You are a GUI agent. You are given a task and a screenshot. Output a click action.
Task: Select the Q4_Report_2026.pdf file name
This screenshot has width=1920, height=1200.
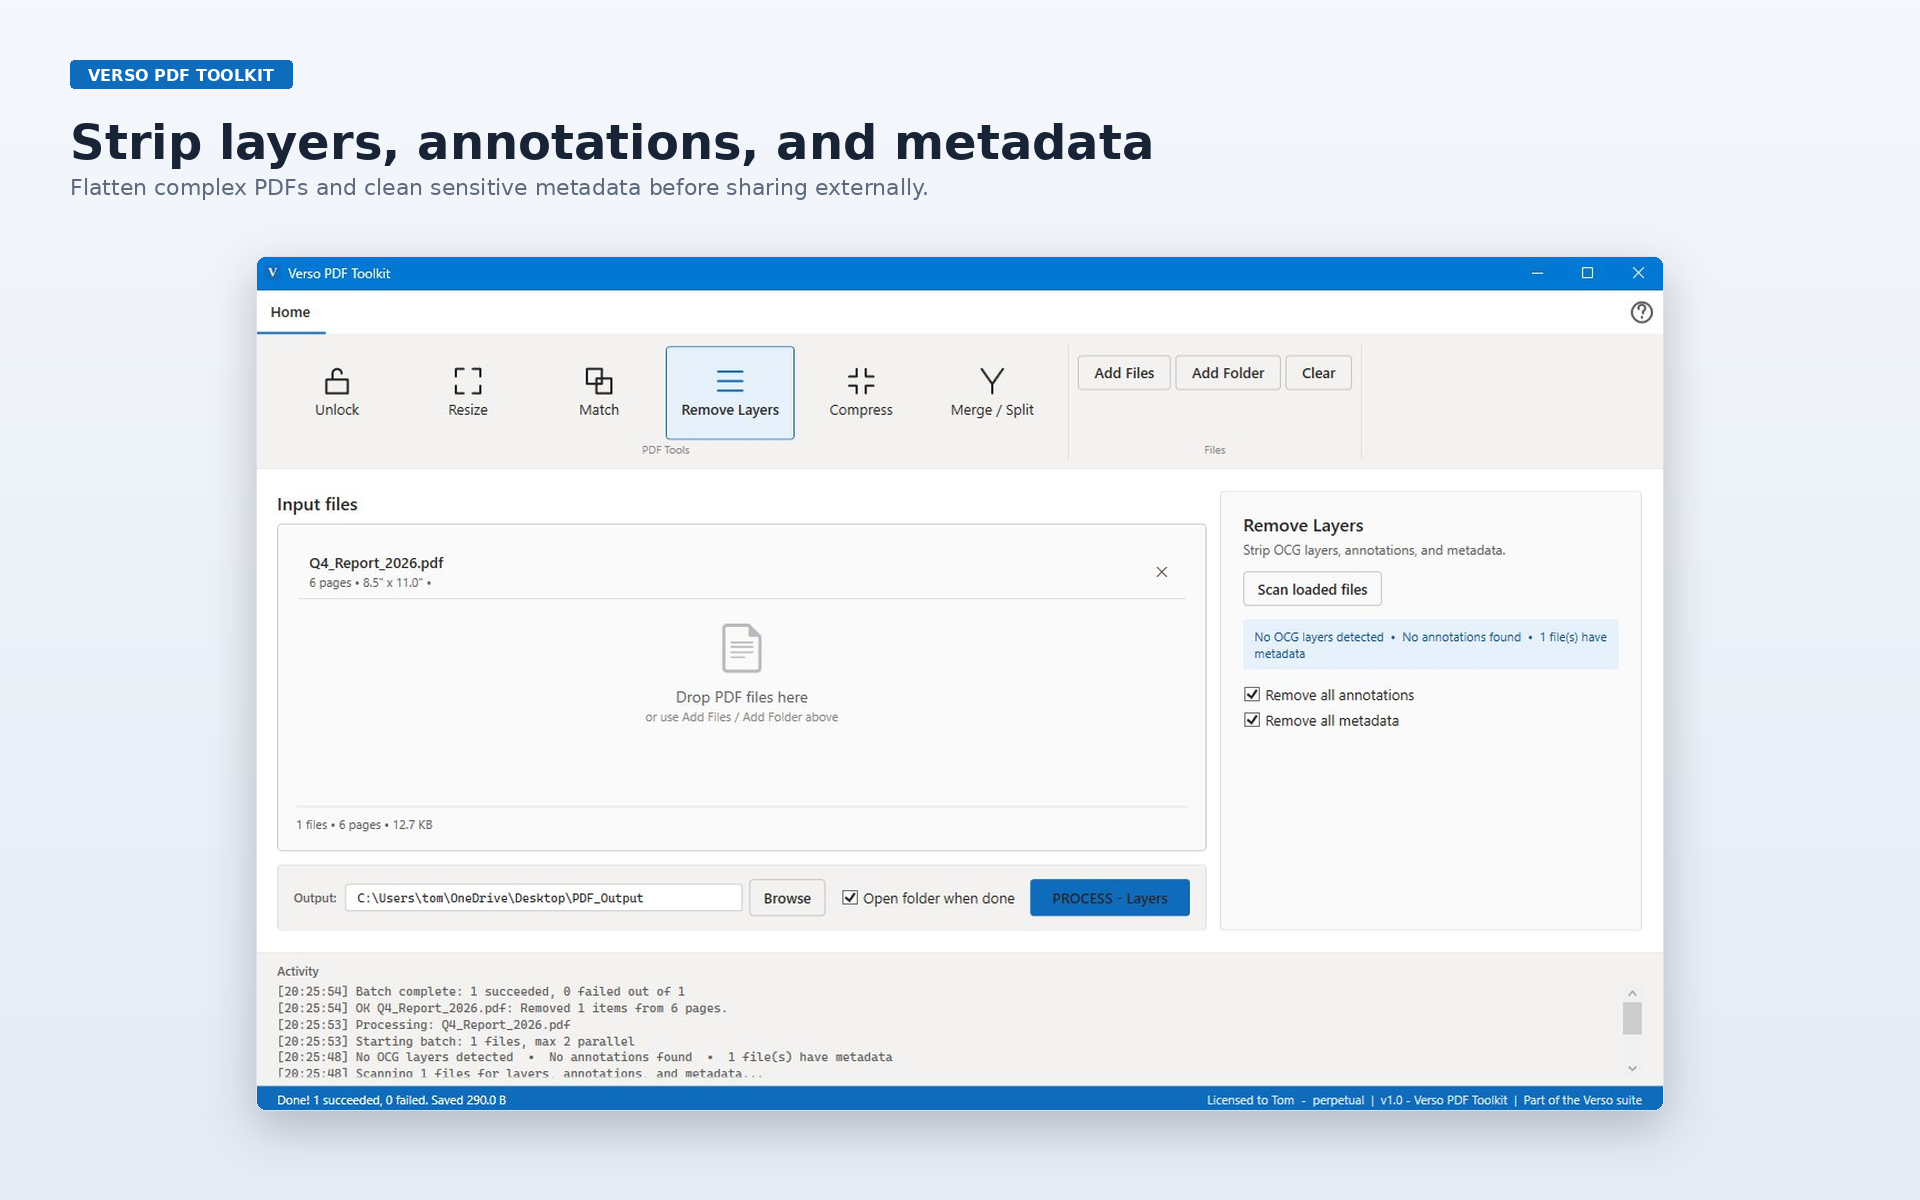coord(376,563)
